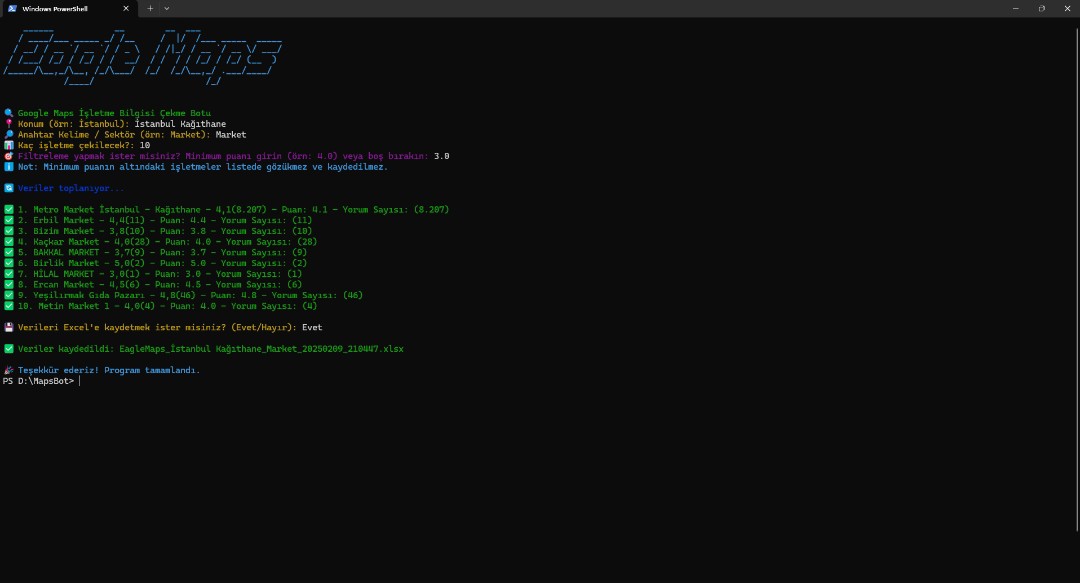Click the 'Yeşilırmak Gıda Pazarı' result line
Viewport: 1080px width, 583px height.
coord(190,295)
